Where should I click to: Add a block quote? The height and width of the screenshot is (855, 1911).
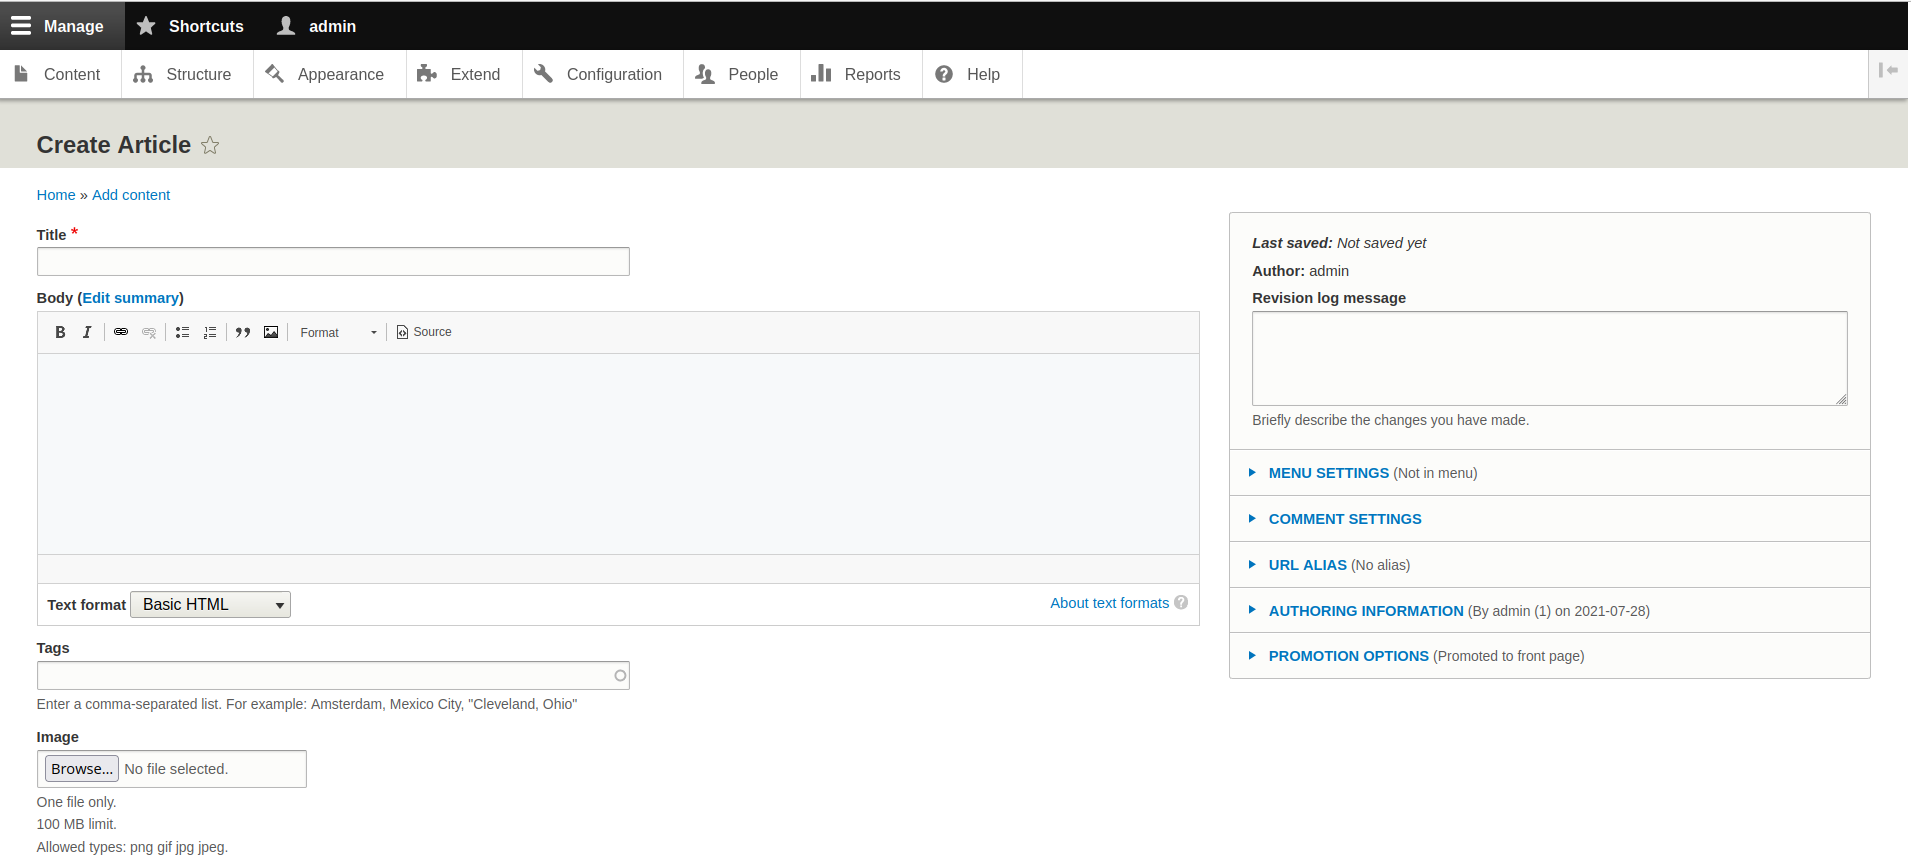(243, 332)
